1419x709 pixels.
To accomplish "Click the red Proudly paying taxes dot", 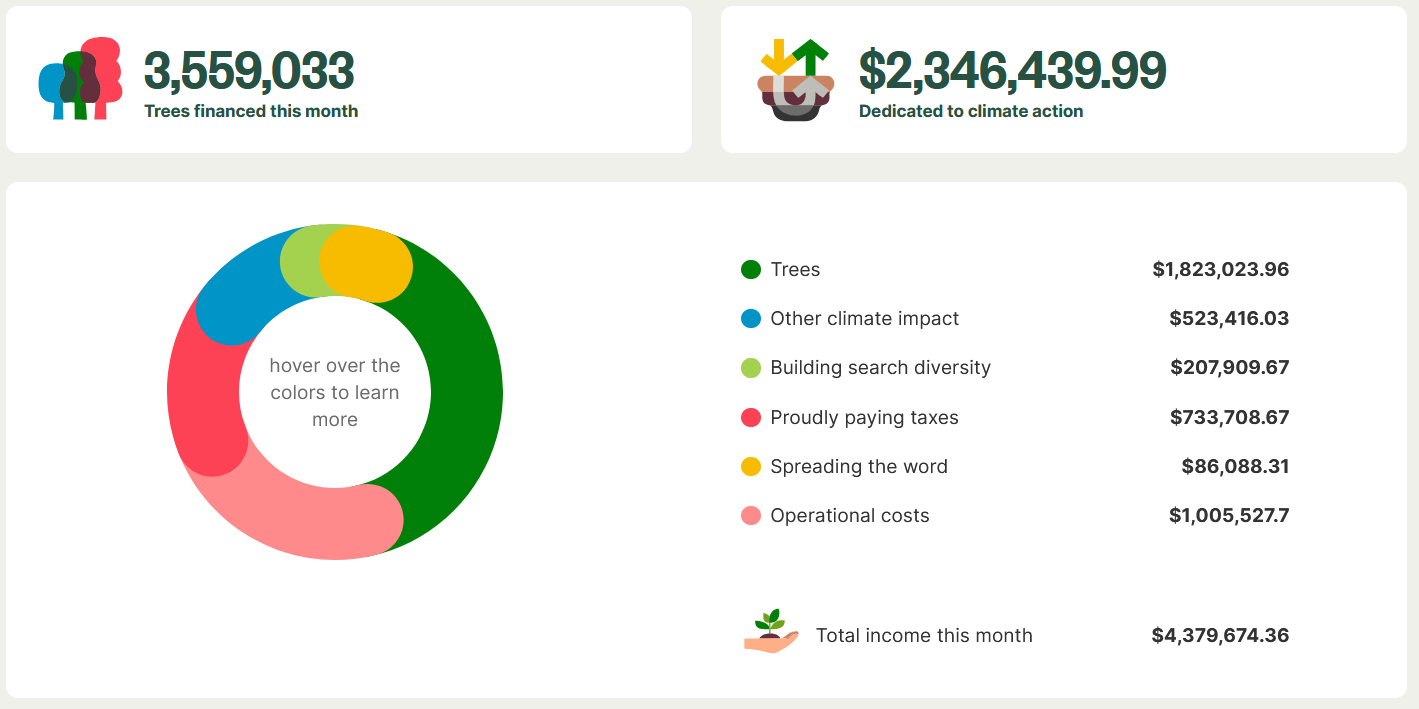I will point(751,417).
